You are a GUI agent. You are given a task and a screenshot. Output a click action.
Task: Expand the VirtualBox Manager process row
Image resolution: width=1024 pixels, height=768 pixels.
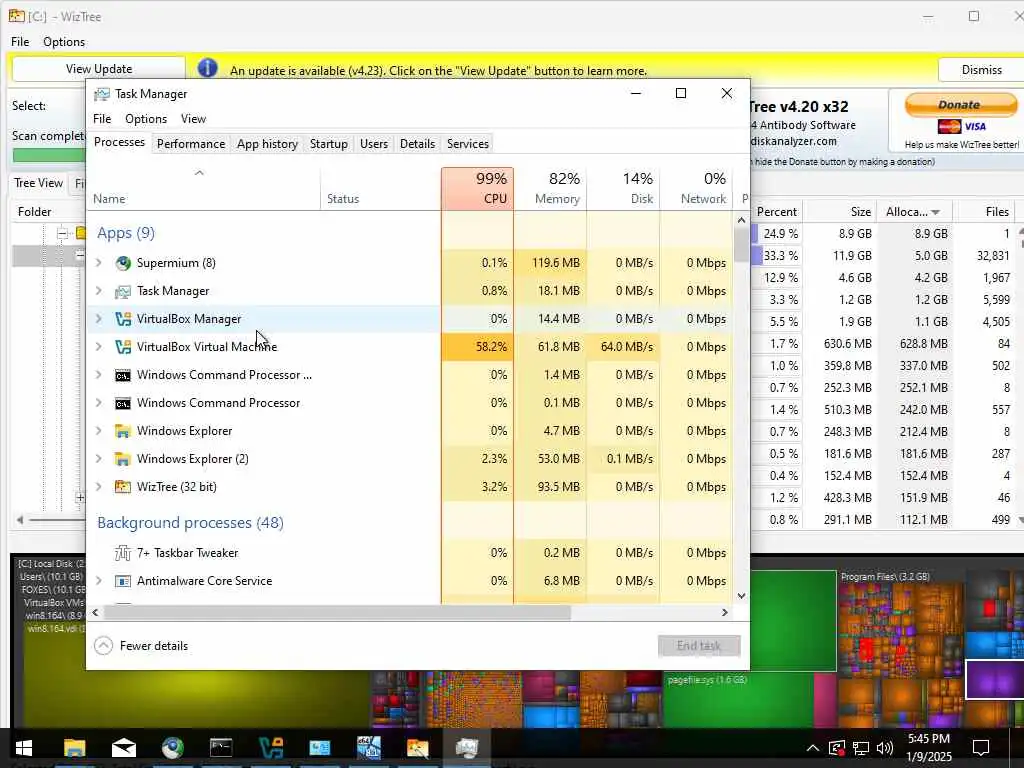click(99, 319)
